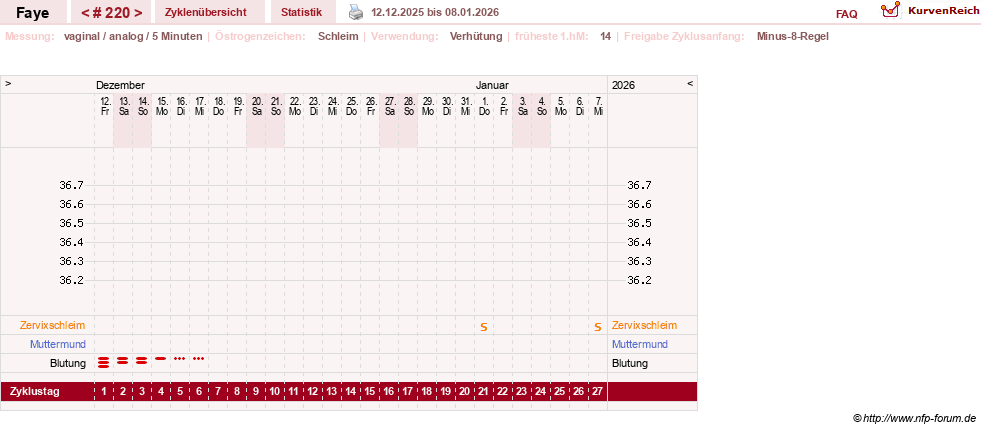Screen dimensions: 981x430
Task: Click the 2026 year label
Action: tap(623, 85)
